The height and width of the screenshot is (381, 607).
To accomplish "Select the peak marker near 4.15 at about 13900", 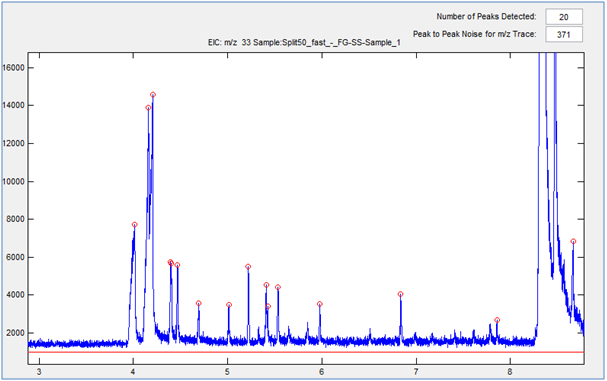I will coord(148,108).
